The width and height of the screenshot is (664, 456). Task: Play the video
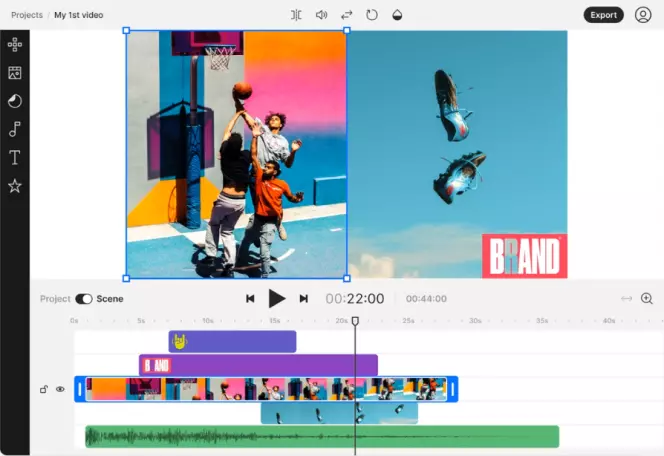click(277, 299)
